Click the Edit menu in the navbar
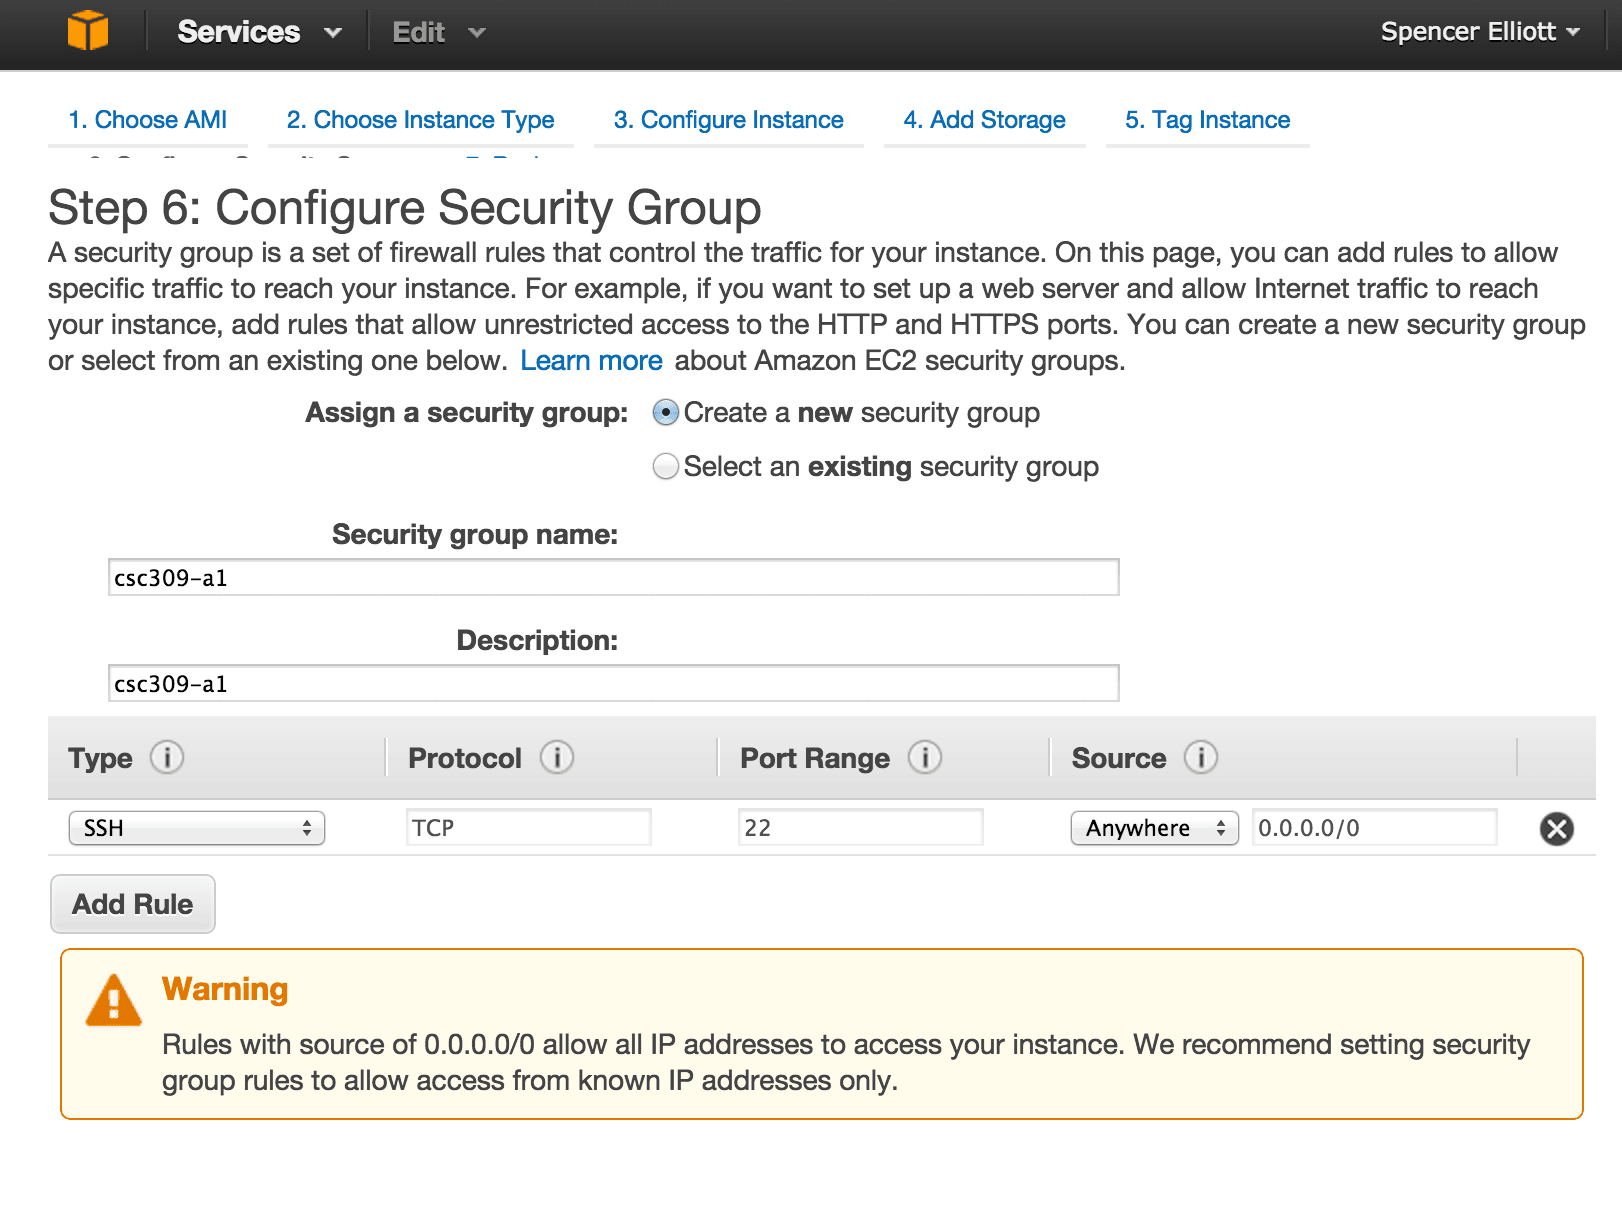Screen dimensions: 1622x1218 point(437,31)
